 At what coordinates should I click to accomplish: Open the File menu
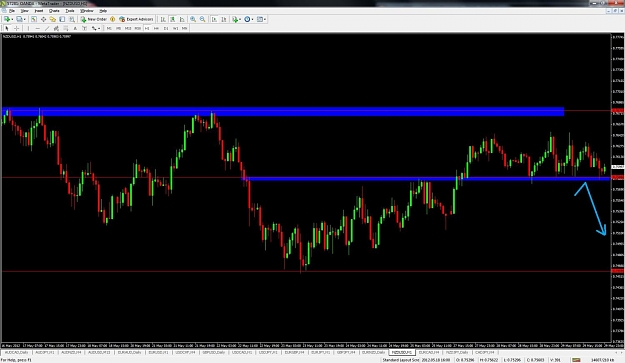click(x=12, y=11)
